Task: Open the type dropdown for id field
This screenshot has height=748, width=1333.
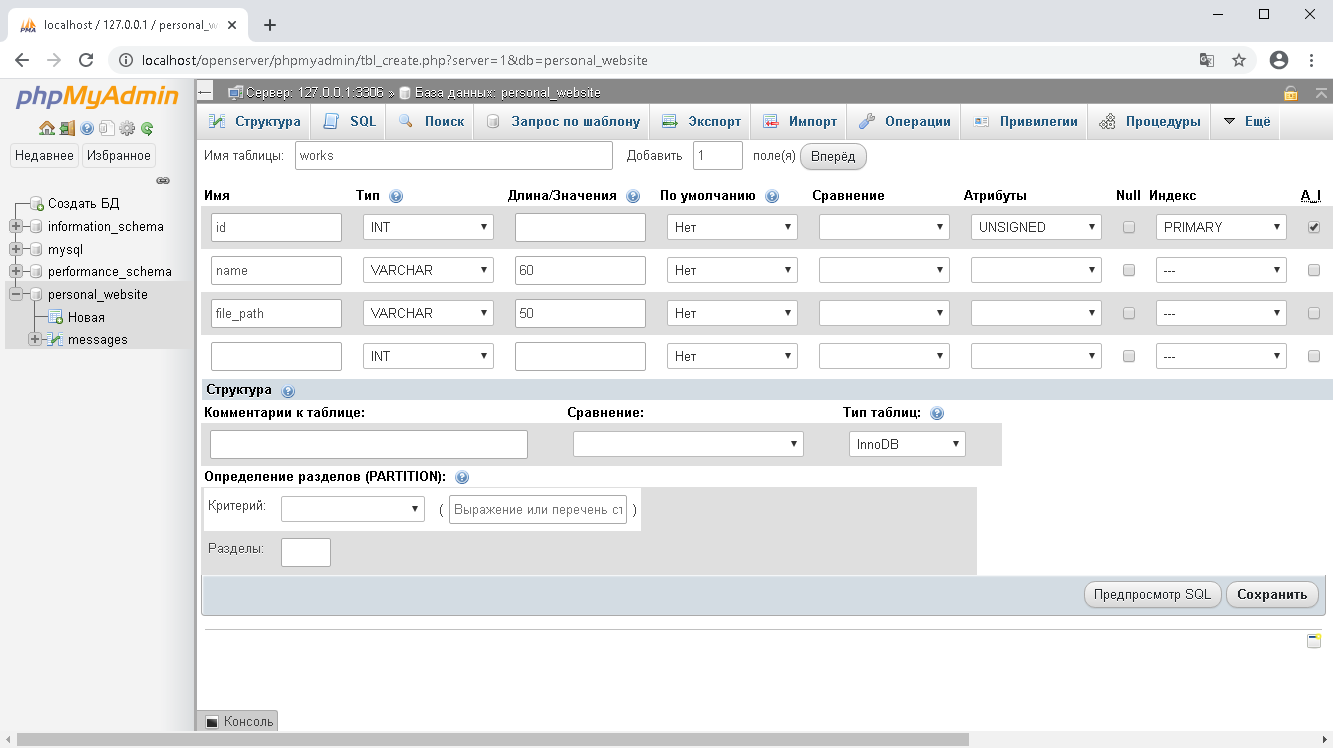Action: pyautogui.click(x=428, y=227)
